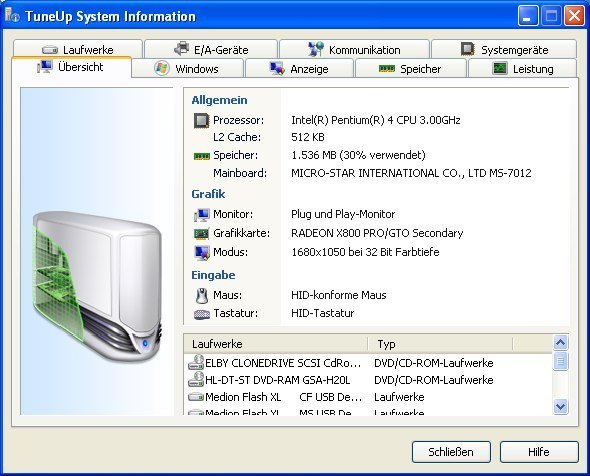Click the drive list scroll up arrow
This screenshot has height=476, width=590.
(x=560, y=342)
